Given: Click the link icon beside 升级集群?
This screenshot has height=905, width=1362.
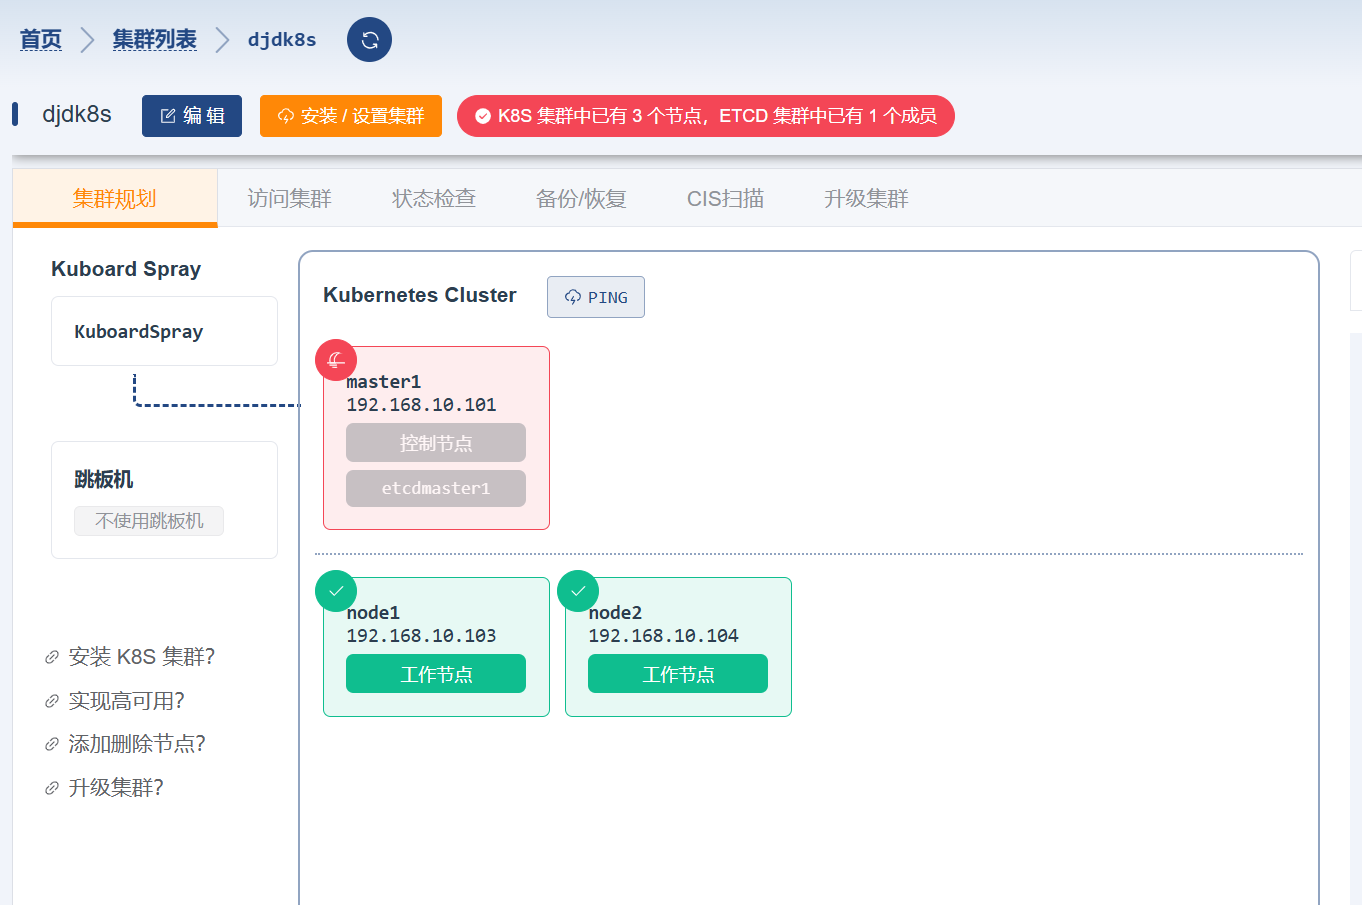Looking at the screenshot, I should pyautogui.click(x=52, y=789).
